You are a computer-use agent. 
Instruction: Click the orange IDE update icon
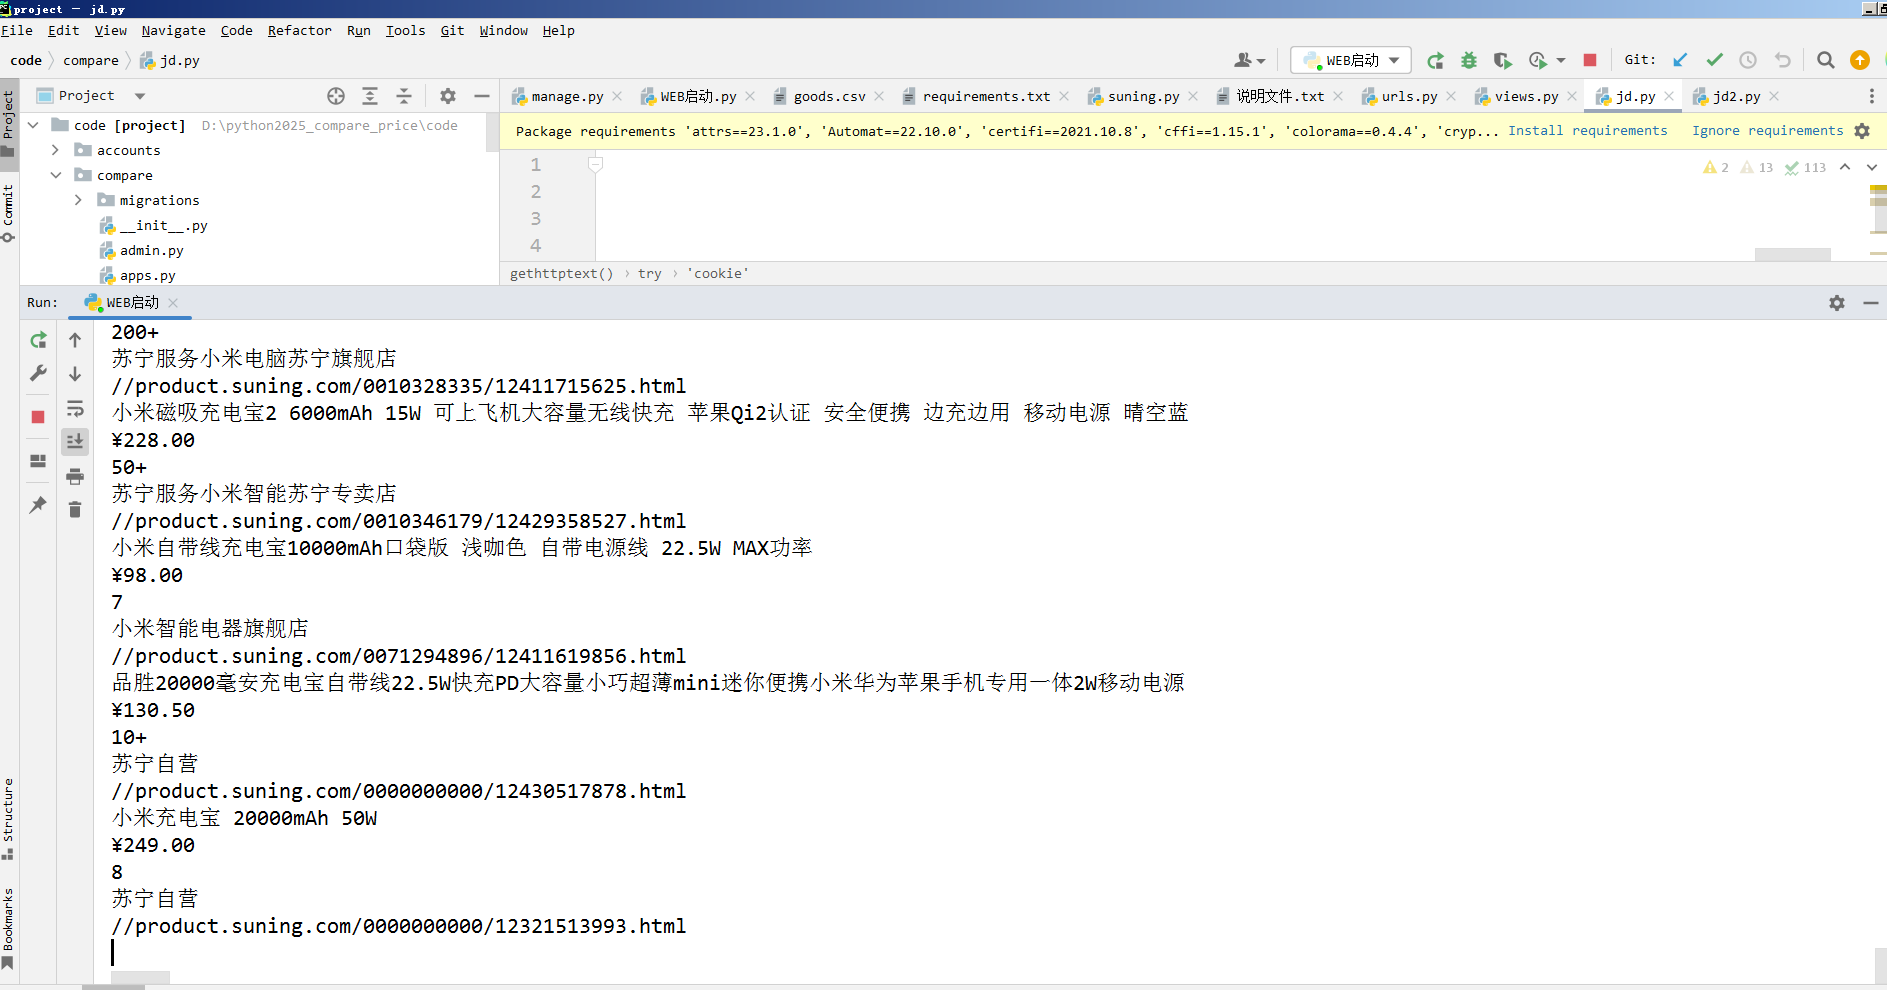coord(1860,60)
